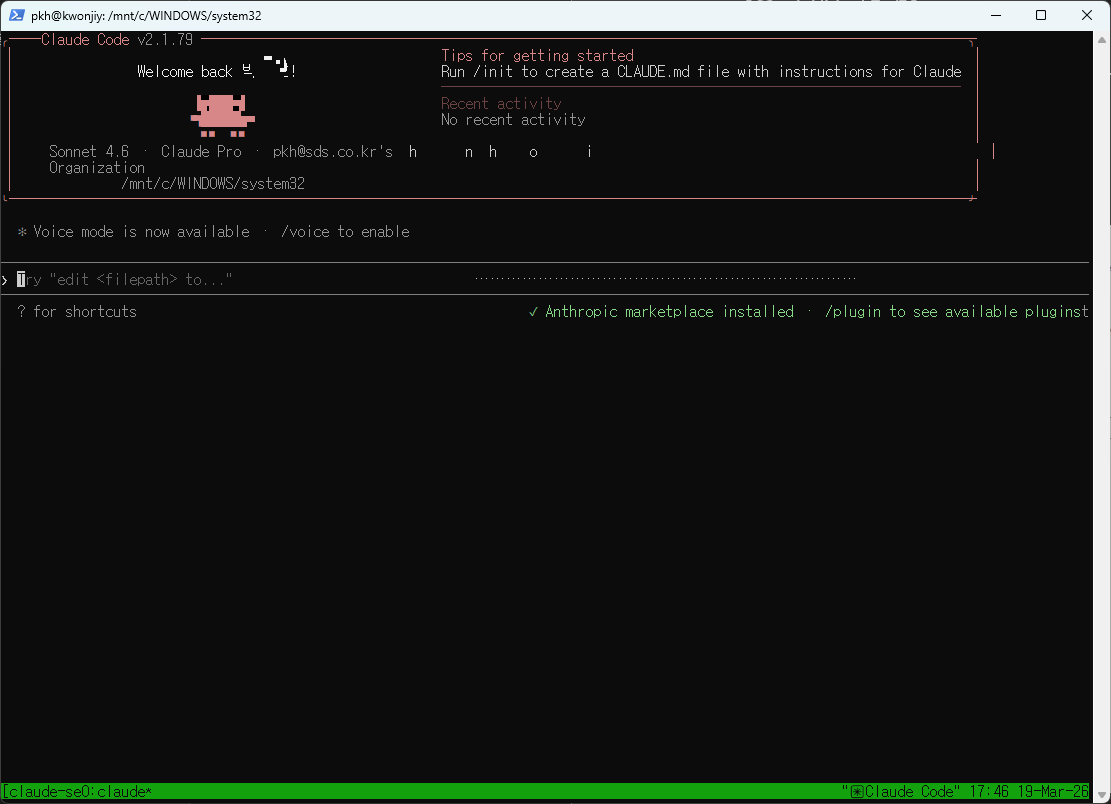Click 'Claude Code v2.1.79' header title

(x=117, y=40)
